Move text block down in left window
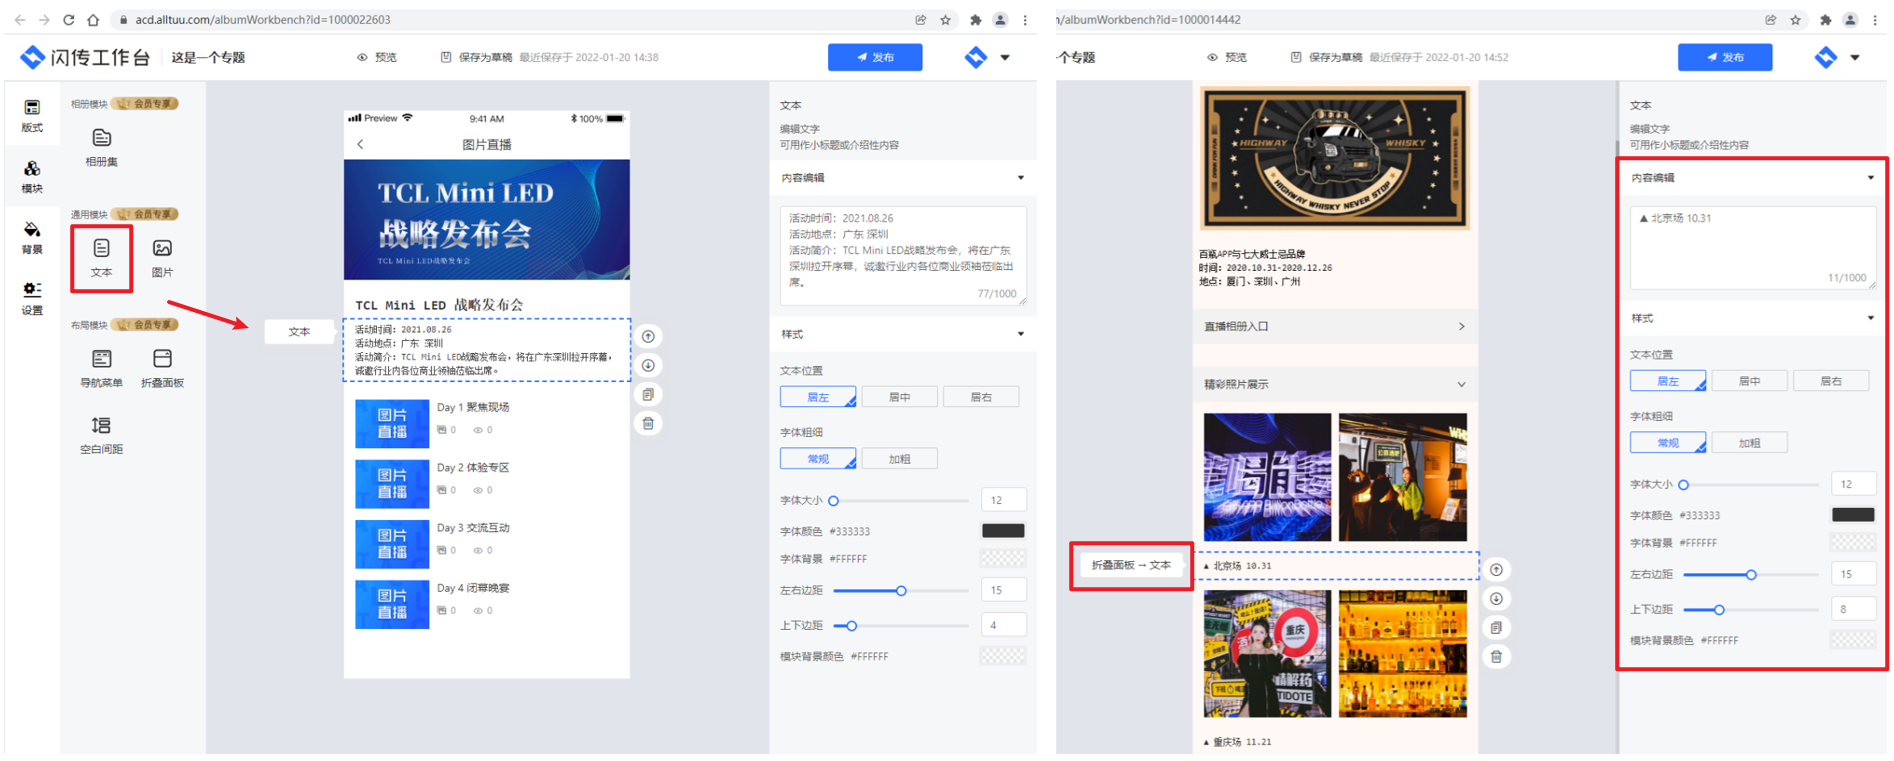Image resolution: width=1894 pixels, height=761 pixels. click(648, 365)
